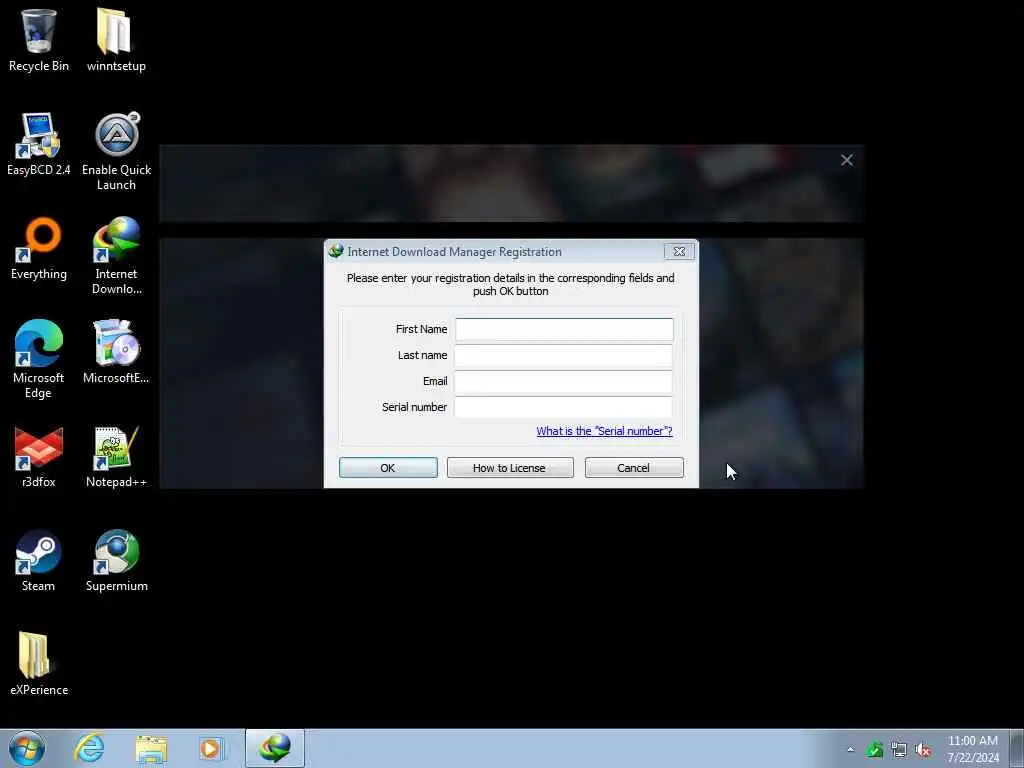1024x768 pixels.
Task: Open the Recycle Bin desktop icon
Action: (x=39, y=39)
